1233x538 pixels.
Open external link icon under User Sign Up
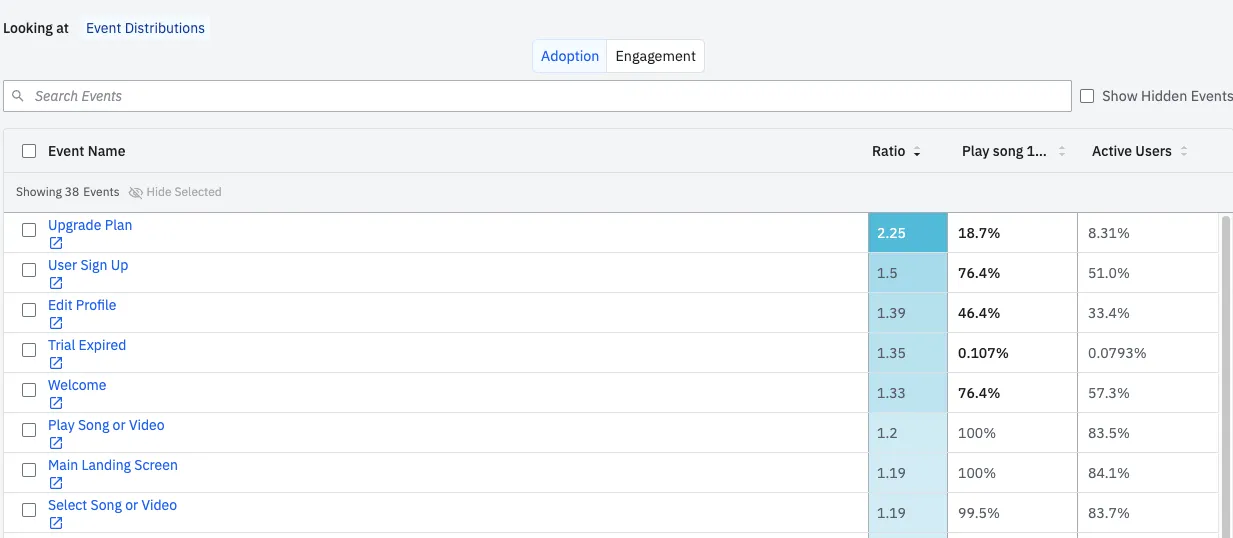pyautogui.click(x=56, y=283)
